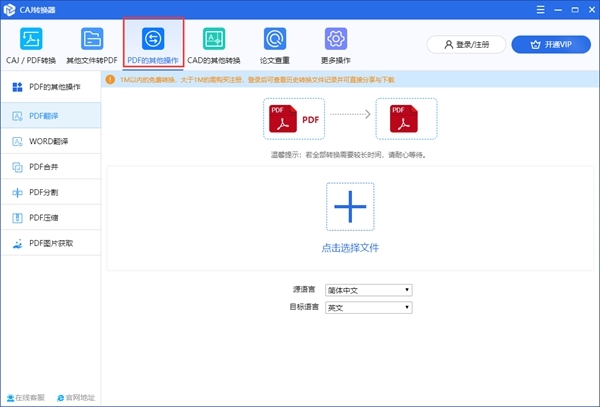Screen dimensions: 600x407
Task: Select 其他文件转PDF toolbar icon
Action: pos(92,39)
